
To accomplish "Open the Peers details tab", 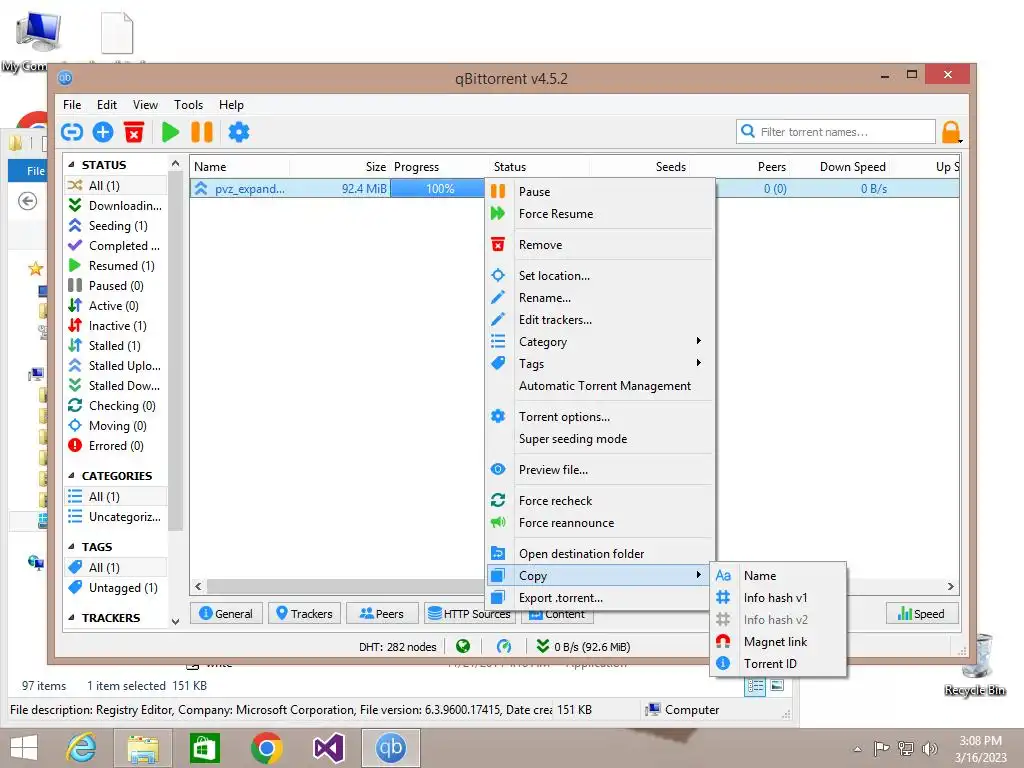I will [x=382, y=614].
